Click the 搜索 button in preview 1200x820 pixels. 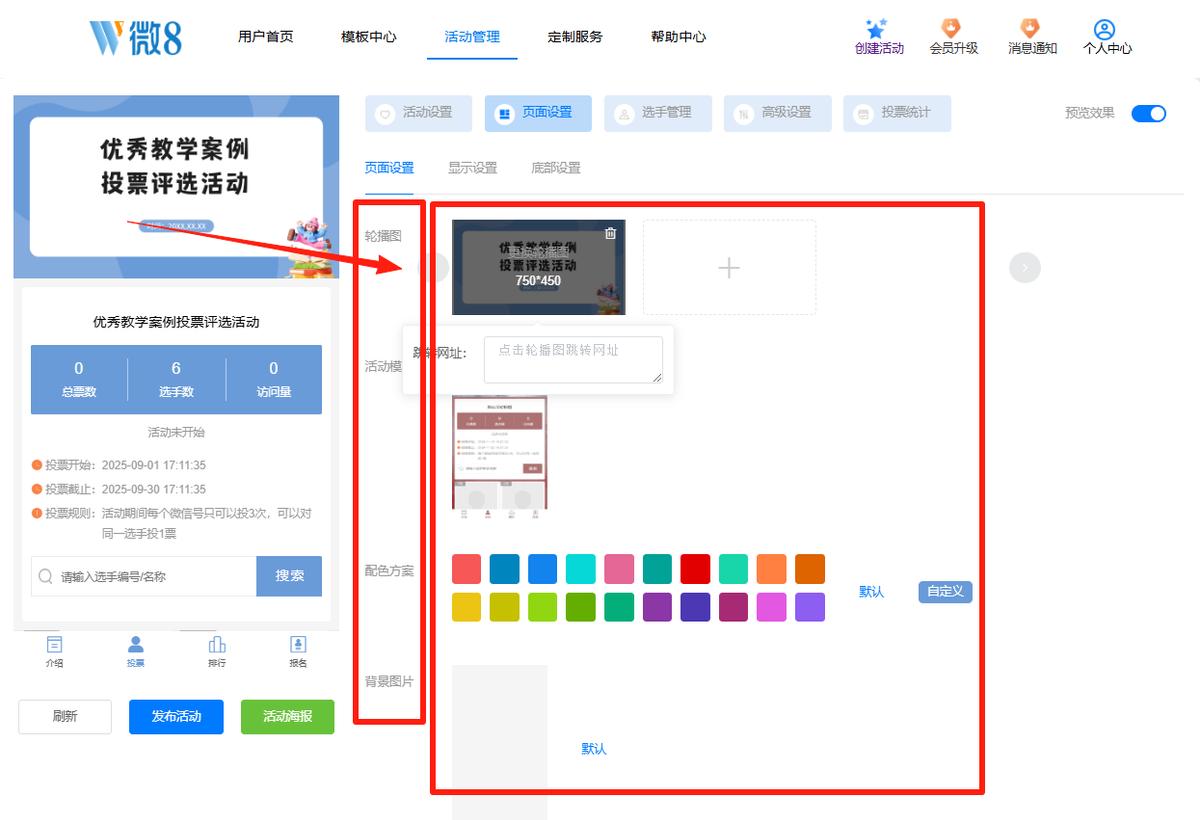coord(289,576)
